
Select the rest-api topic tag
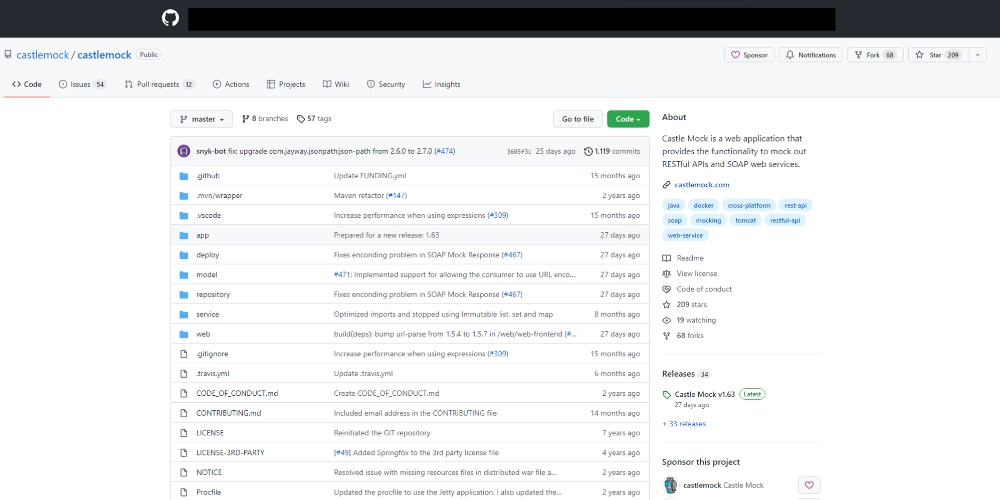[x=796, y=205]
